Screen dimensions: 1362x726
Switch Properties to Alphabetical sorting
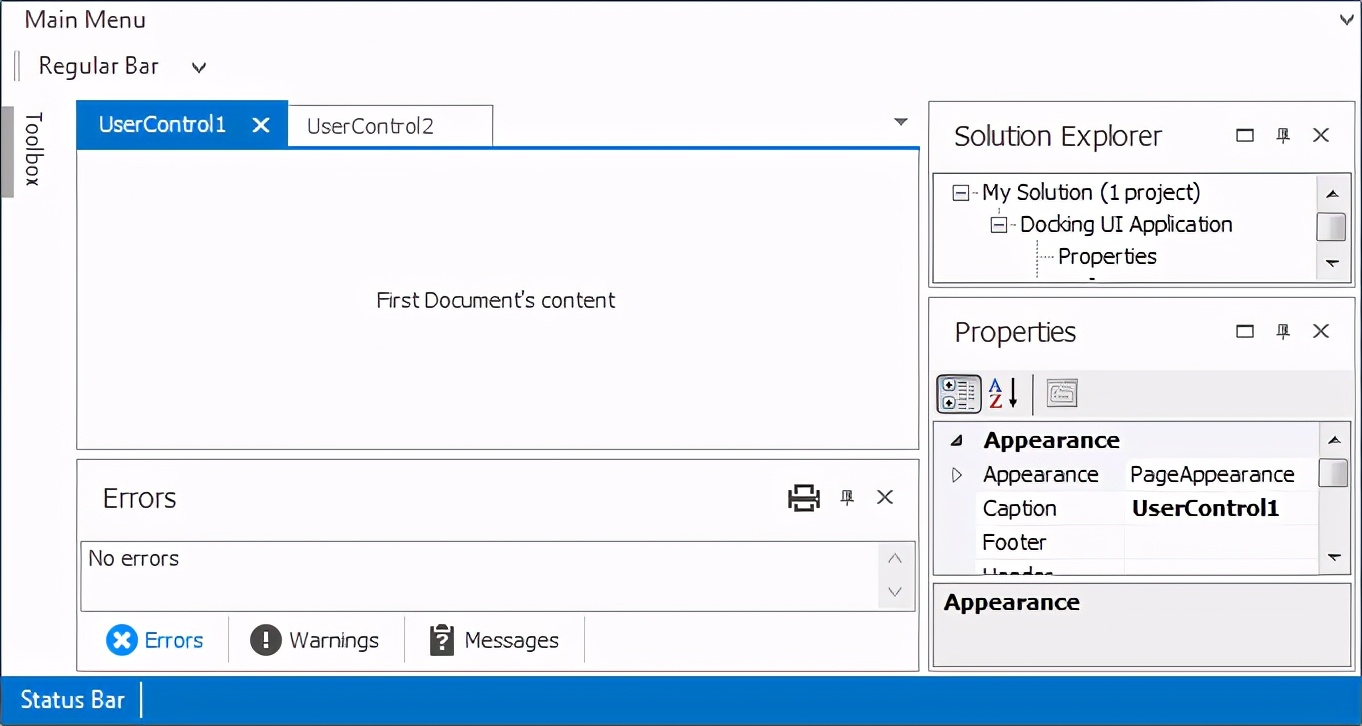click(1002, 393)
